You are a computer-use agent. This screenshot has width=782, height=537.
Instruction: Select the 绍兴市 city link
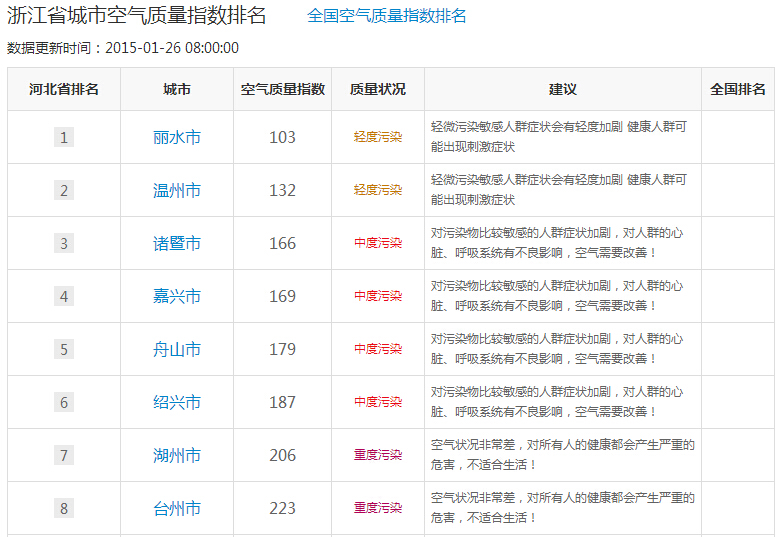[177, 402]
